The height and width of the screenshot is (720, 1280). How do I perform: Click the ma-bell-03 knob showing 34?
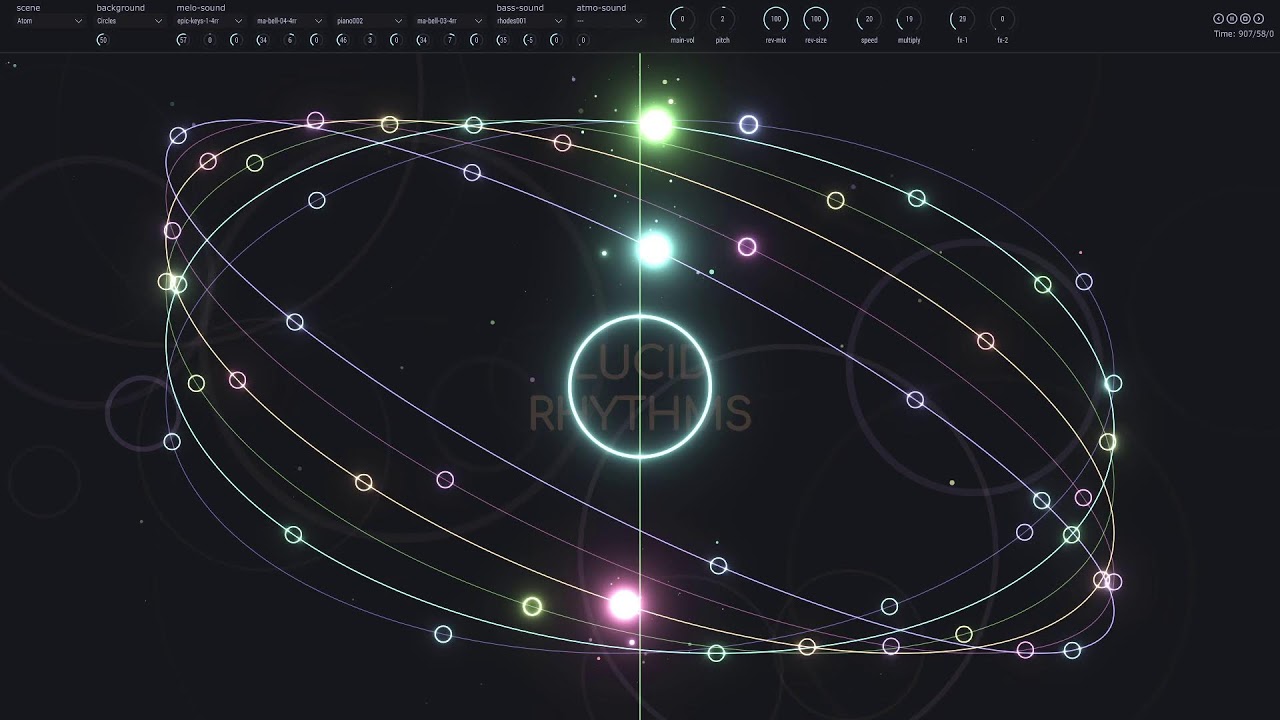tap(423, 40)
